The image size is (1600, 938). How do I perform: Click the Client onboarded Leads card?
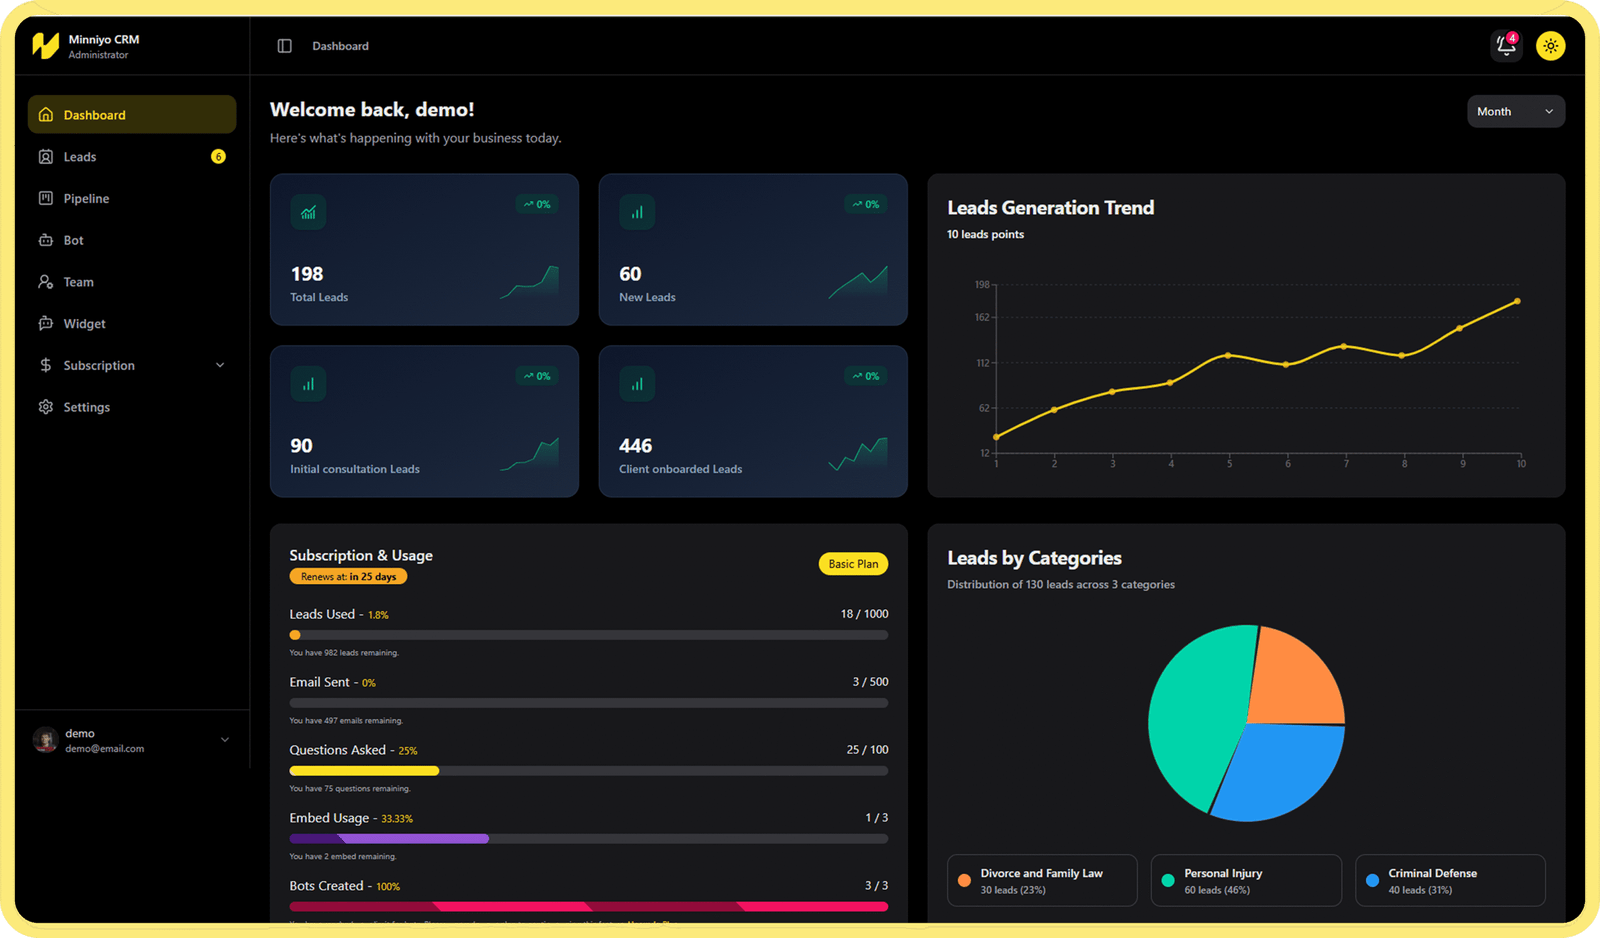tap(752, 422)
